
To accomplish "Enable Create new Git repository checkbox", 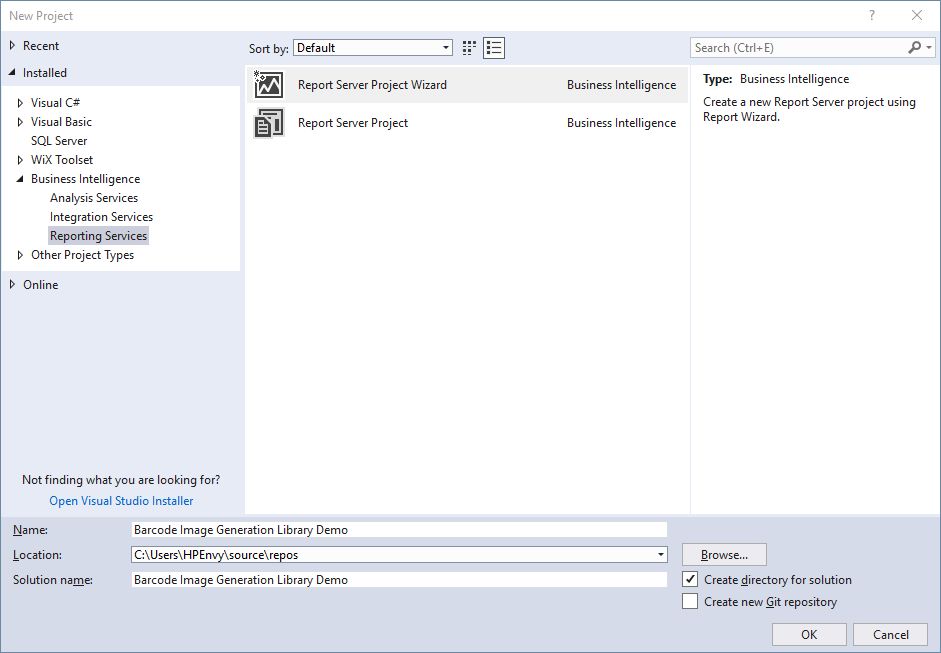I will [x=690, y=601].
